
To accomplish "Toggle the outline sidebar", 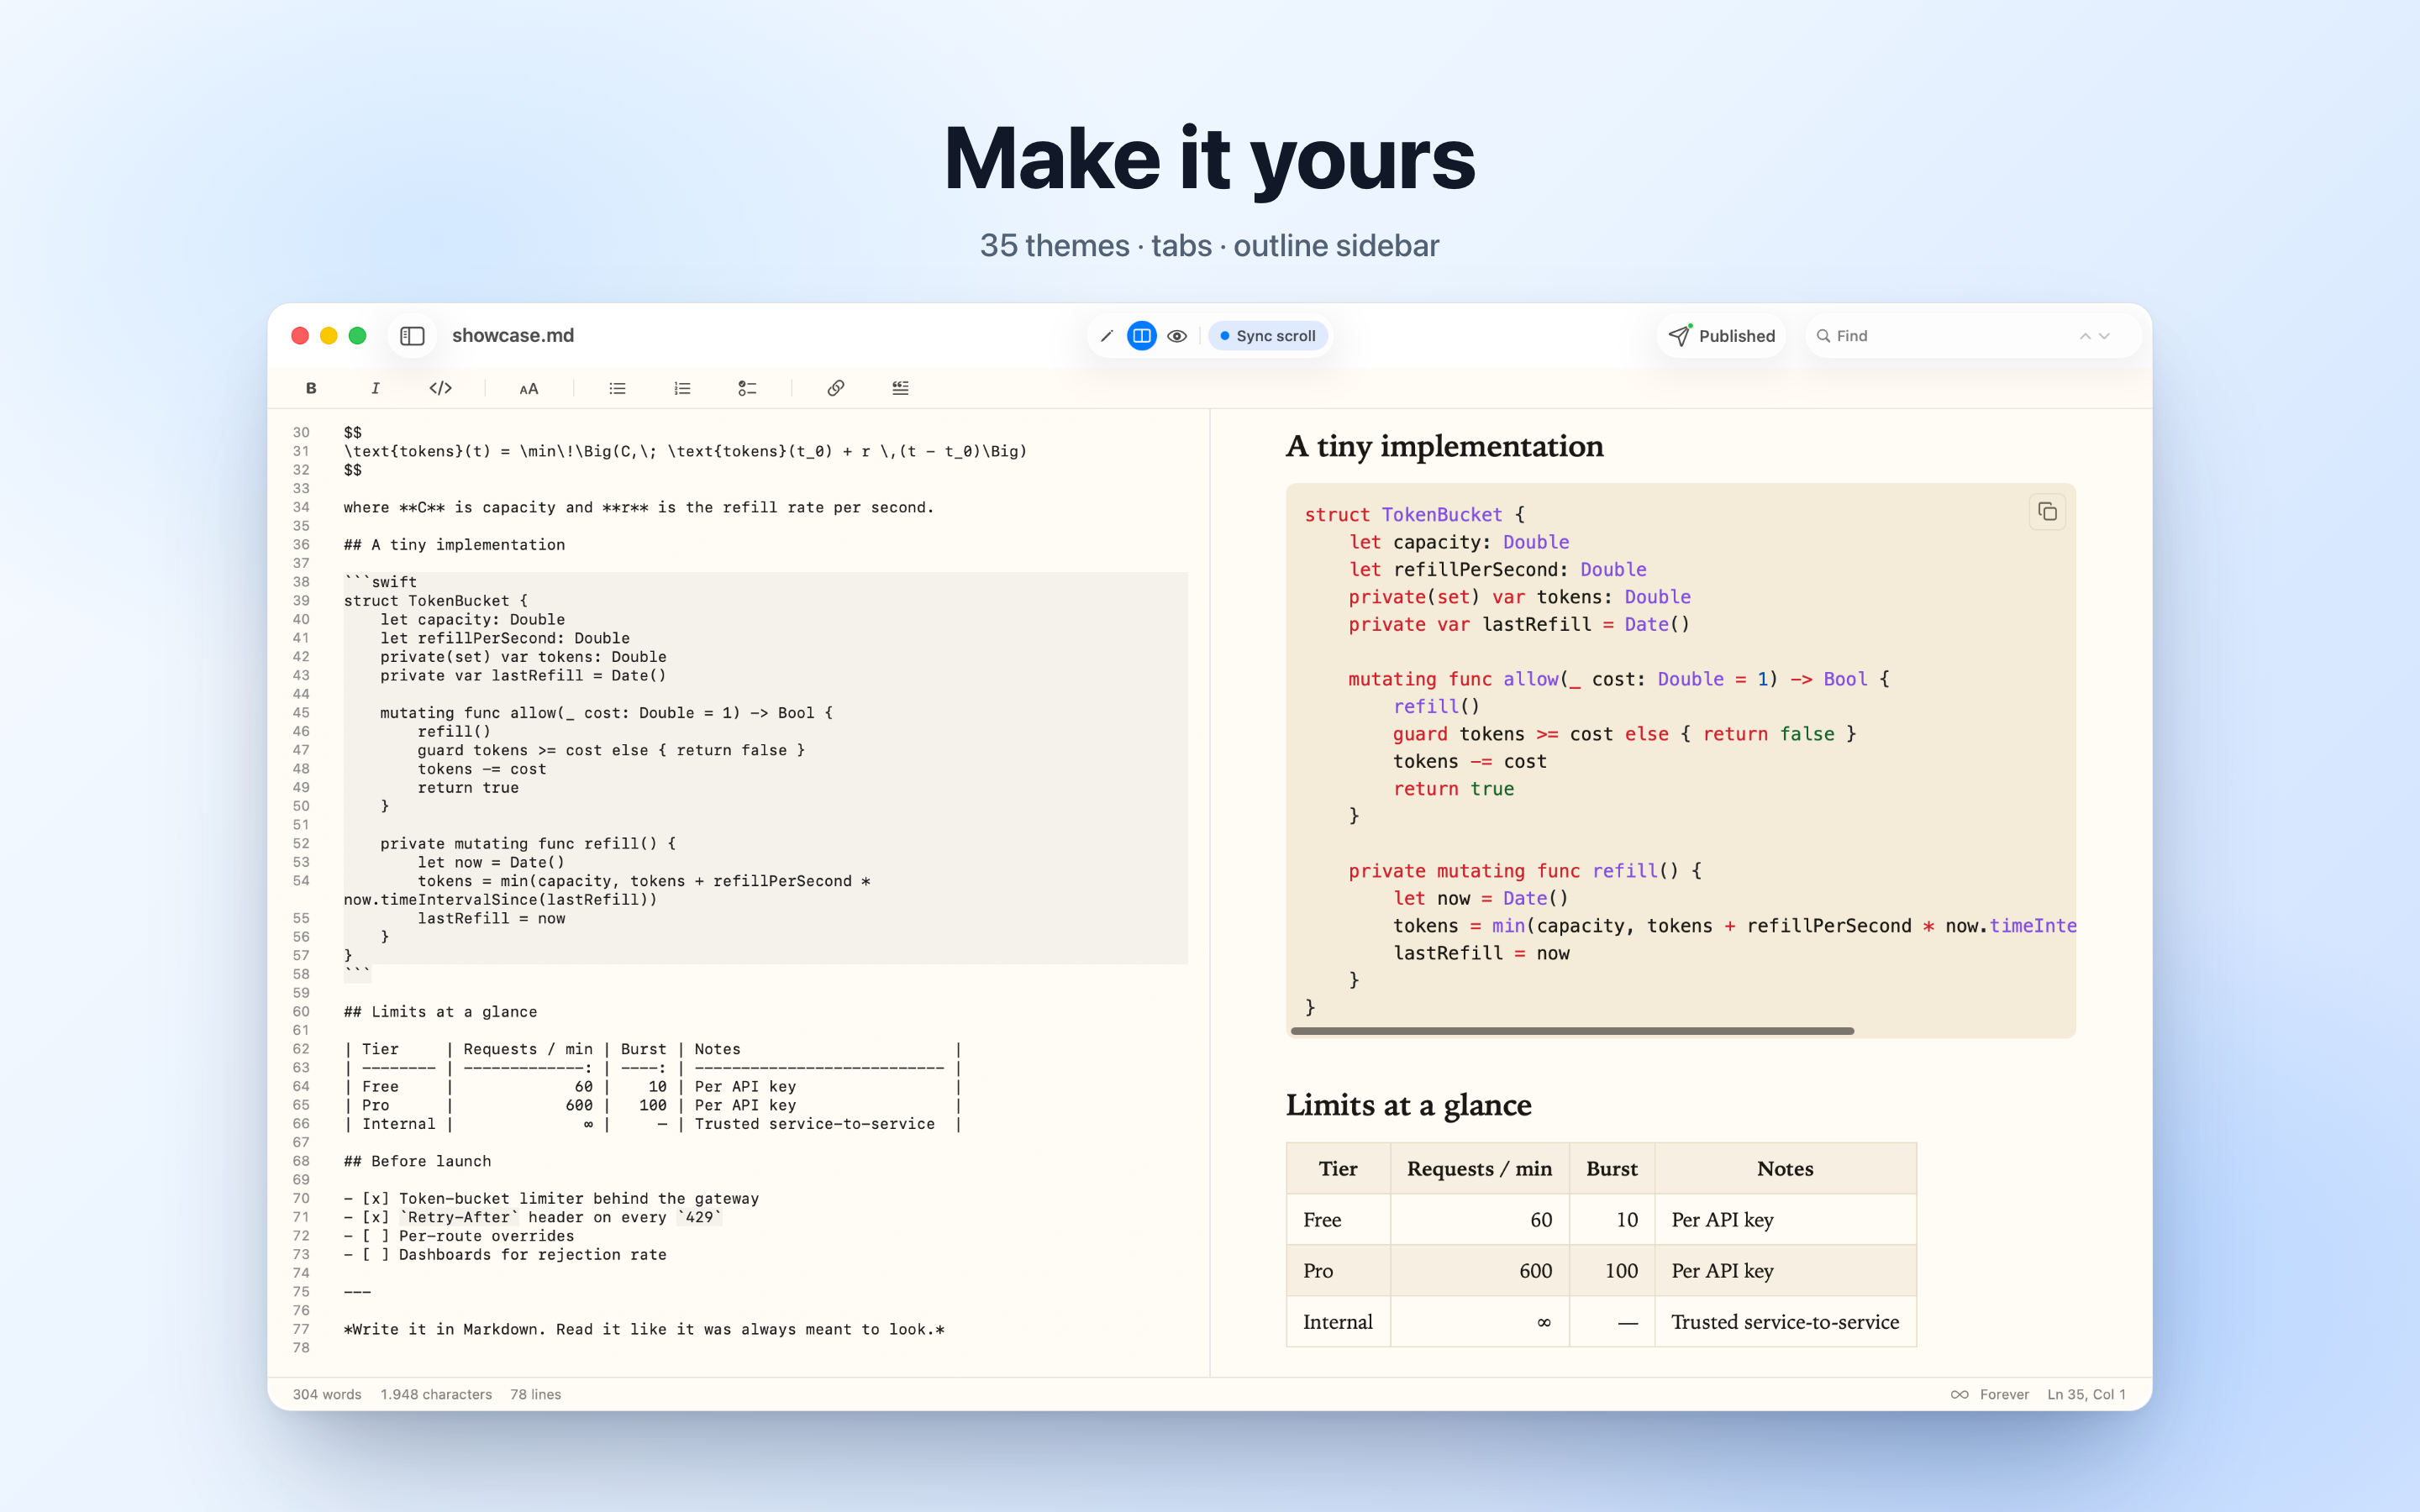I will 412,336.
